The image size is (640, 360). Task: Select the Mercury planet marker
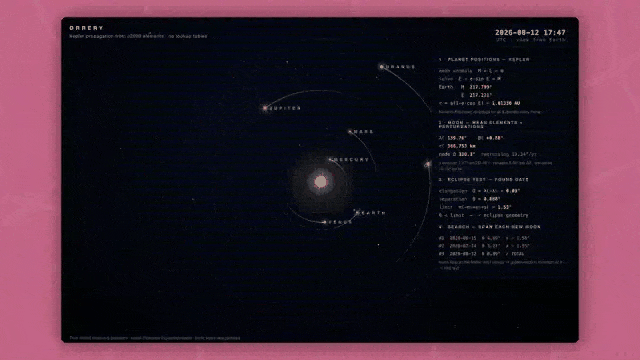click(330, 160)
